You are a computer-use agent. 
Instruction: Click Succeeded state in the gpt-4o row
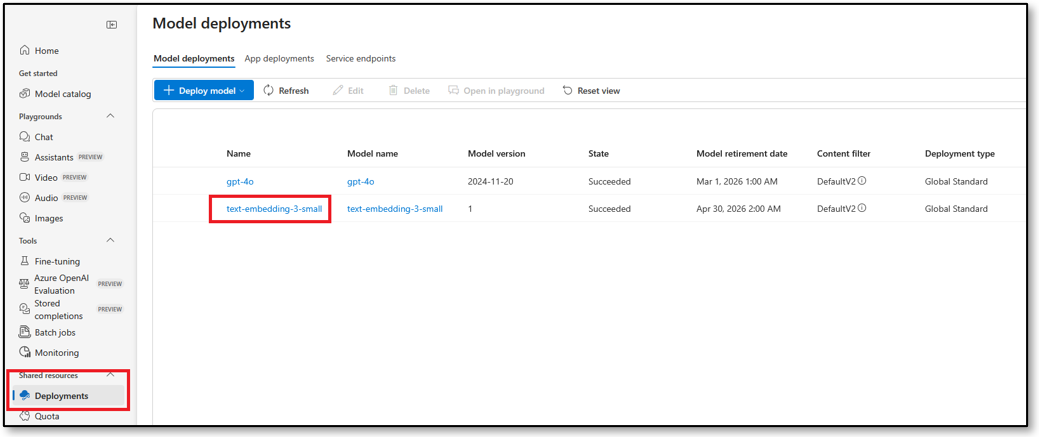click(x=610, y=181)
